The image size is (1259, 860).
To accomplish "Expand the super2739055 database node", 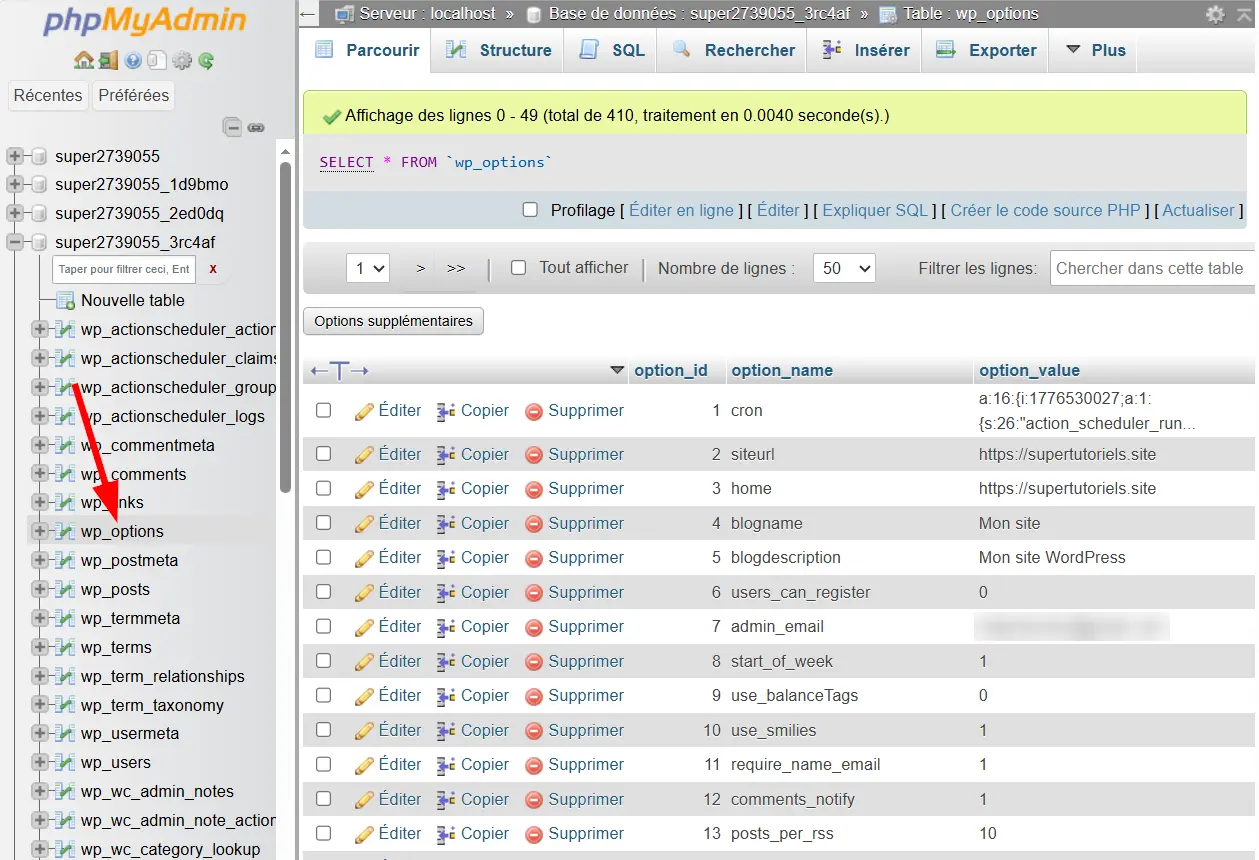I will [15, 156].
